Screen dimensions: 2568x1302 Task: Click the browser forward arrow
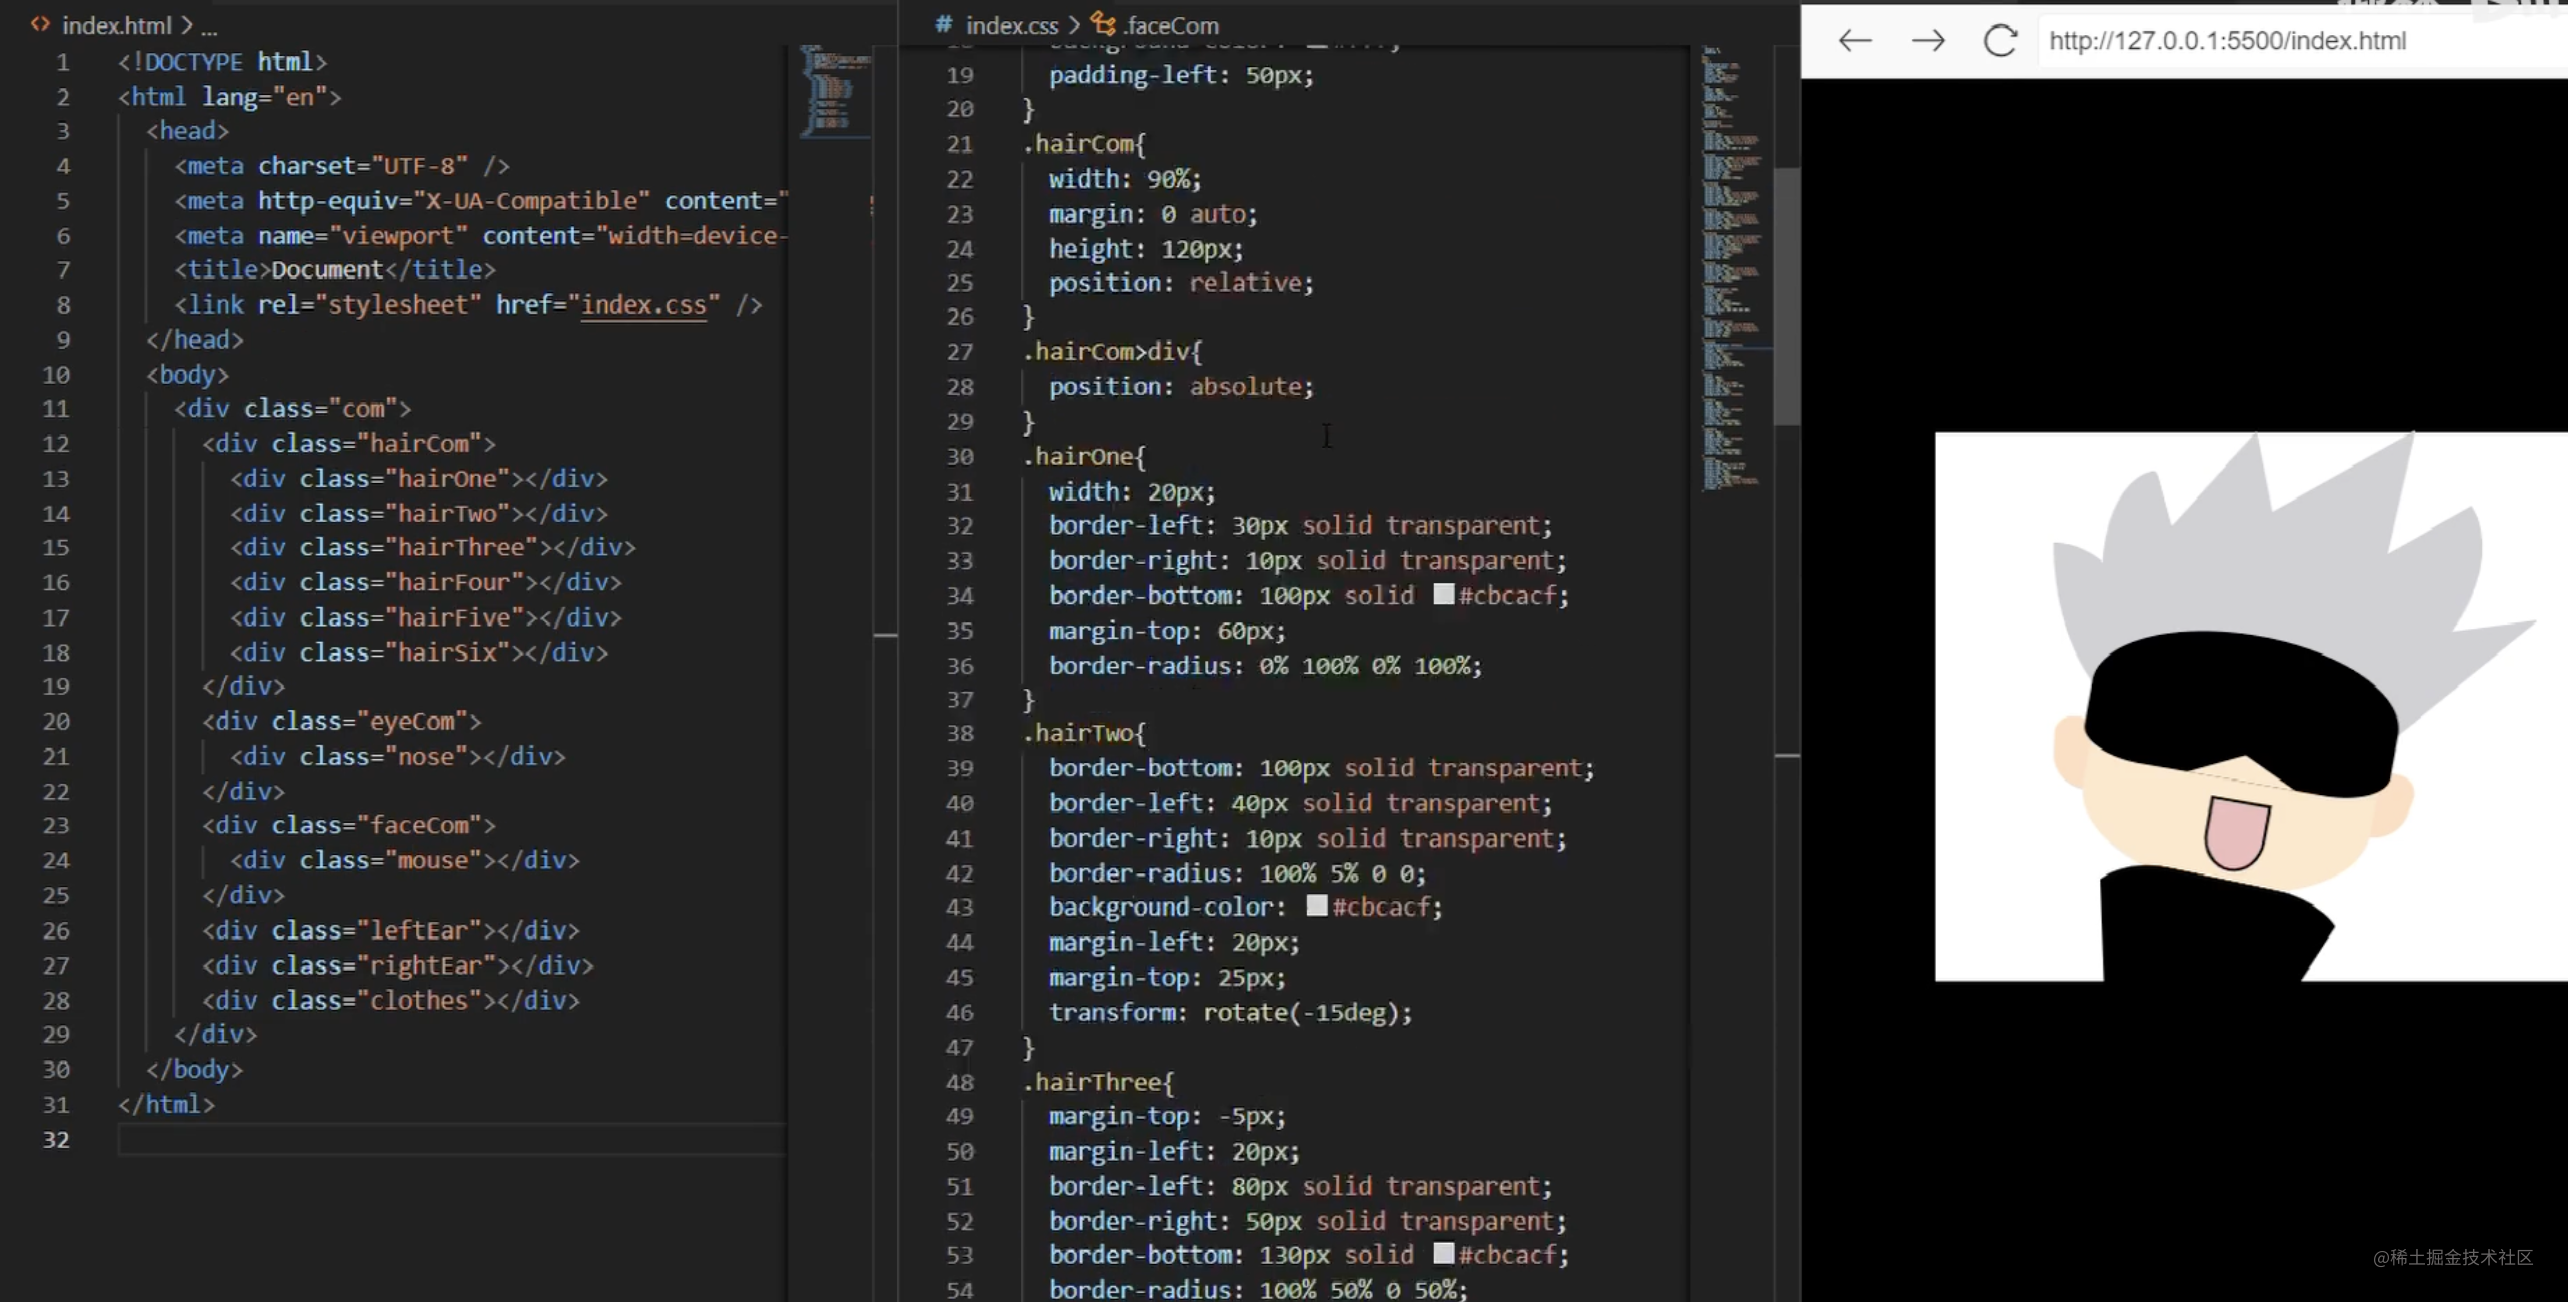click(x=1927, y=41)
